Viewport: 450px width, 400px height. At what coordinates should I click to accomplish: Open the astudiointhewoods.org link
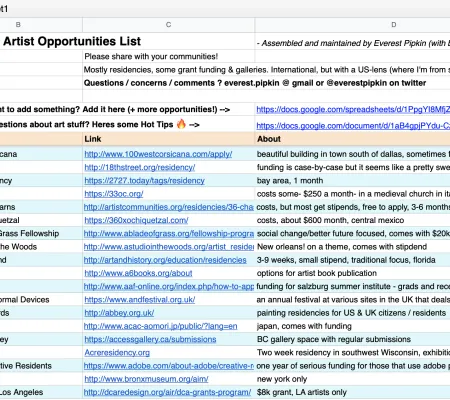(x=169, y=247)
